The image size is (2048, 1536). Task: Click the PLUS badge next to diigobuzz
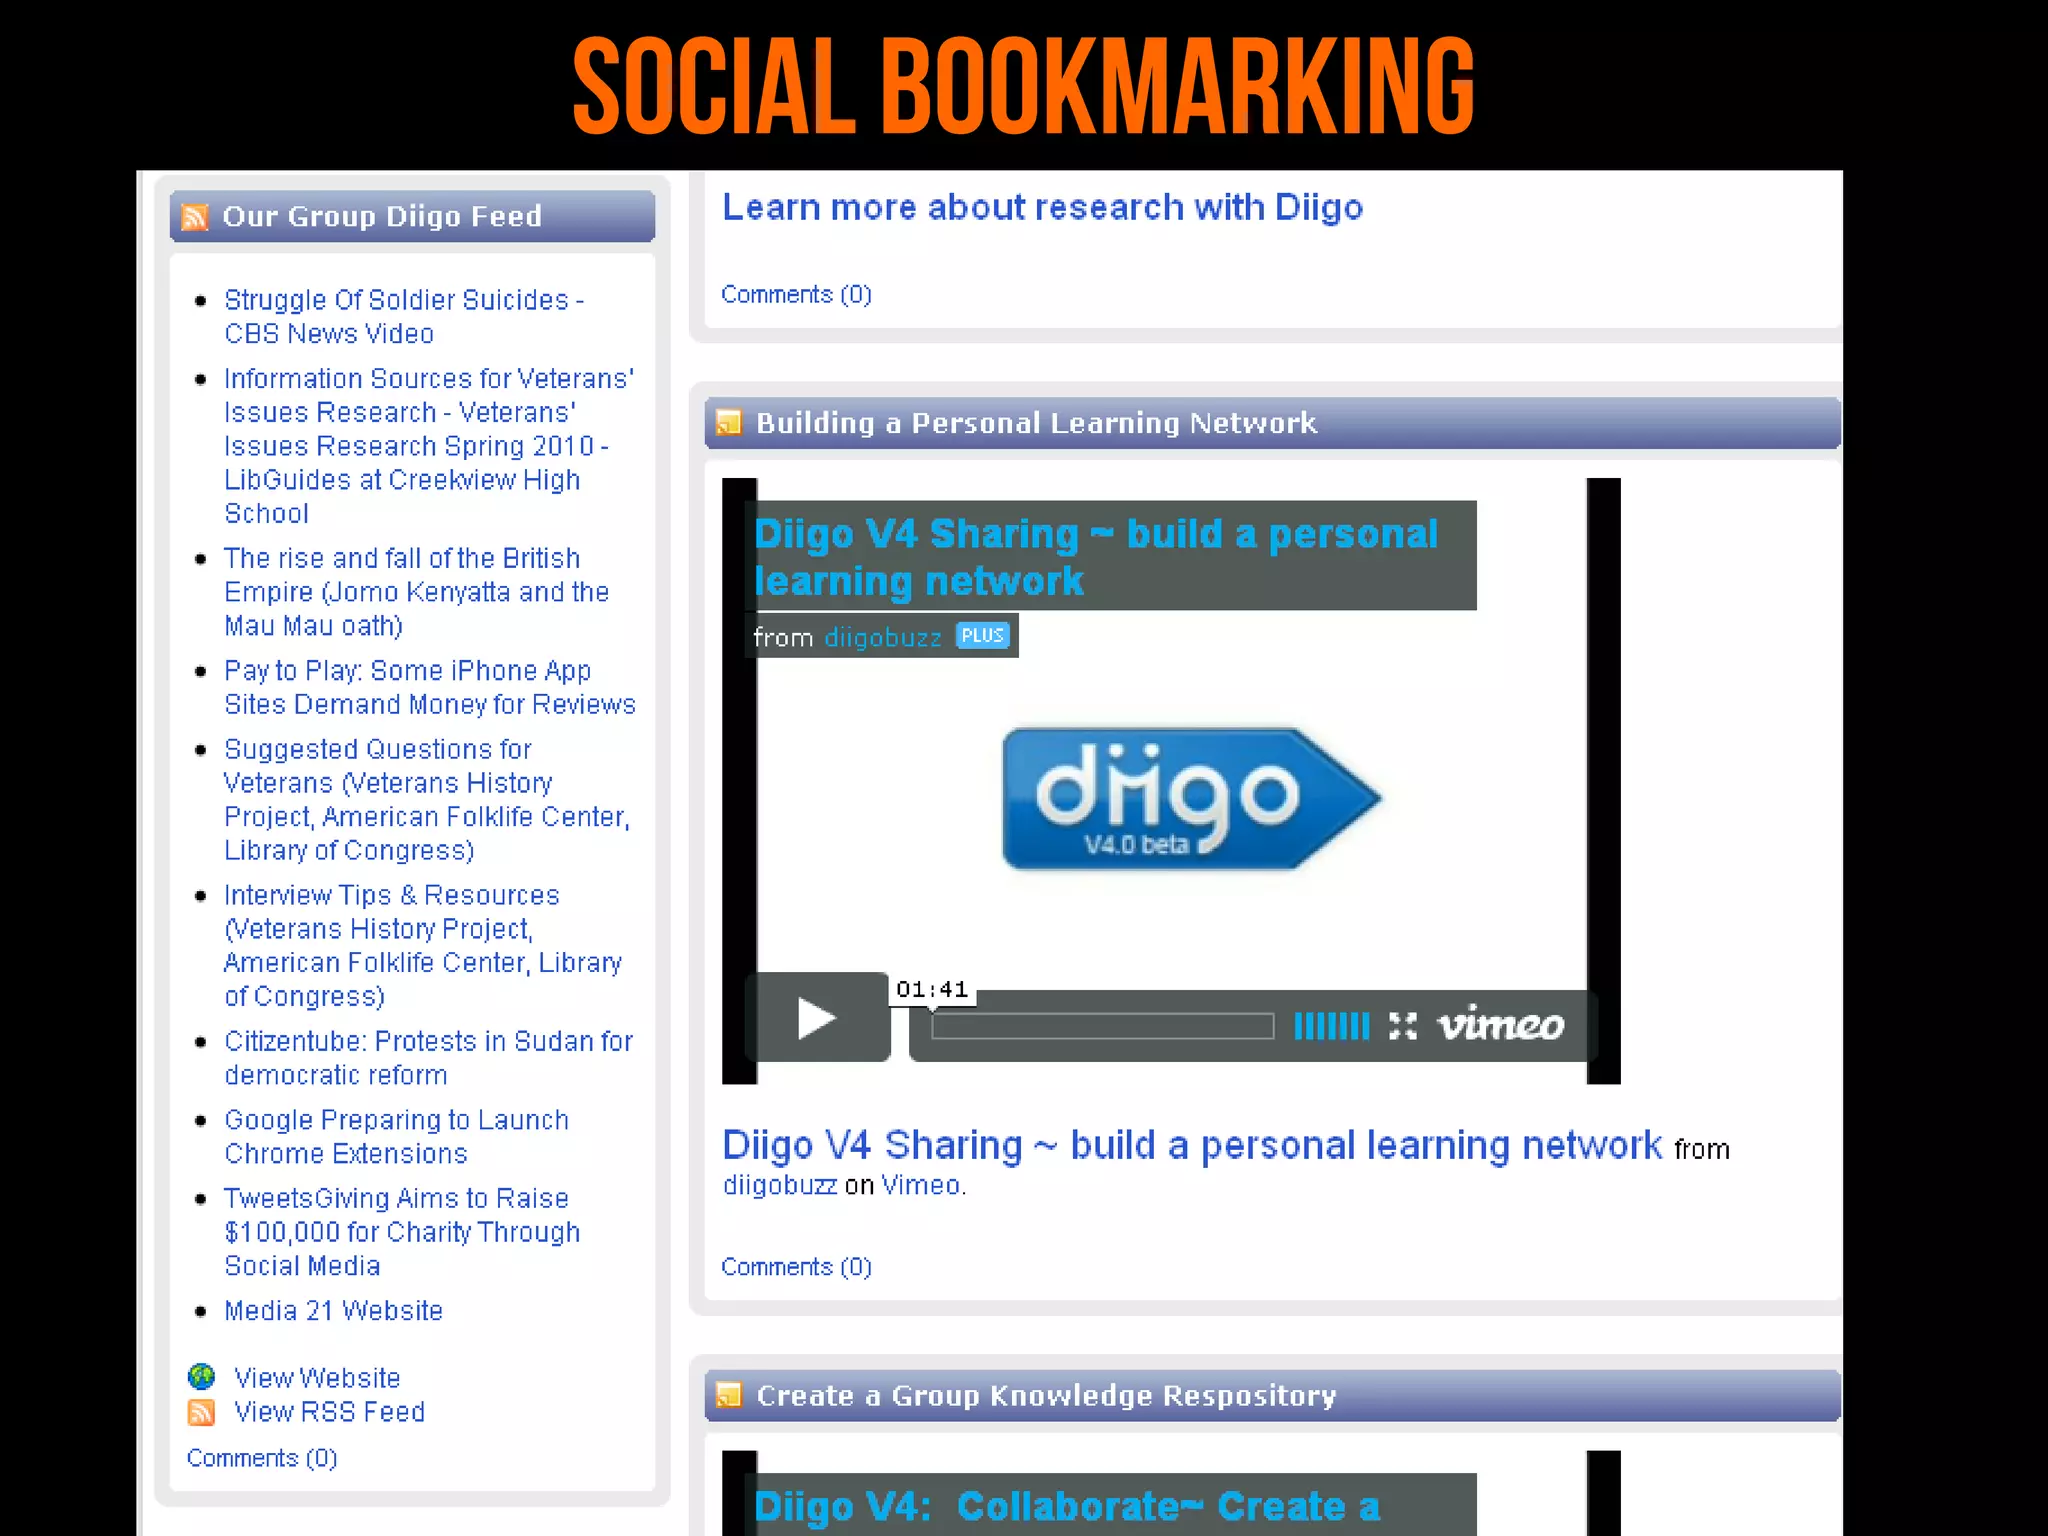pyautogui.click(x=983, y=636)
